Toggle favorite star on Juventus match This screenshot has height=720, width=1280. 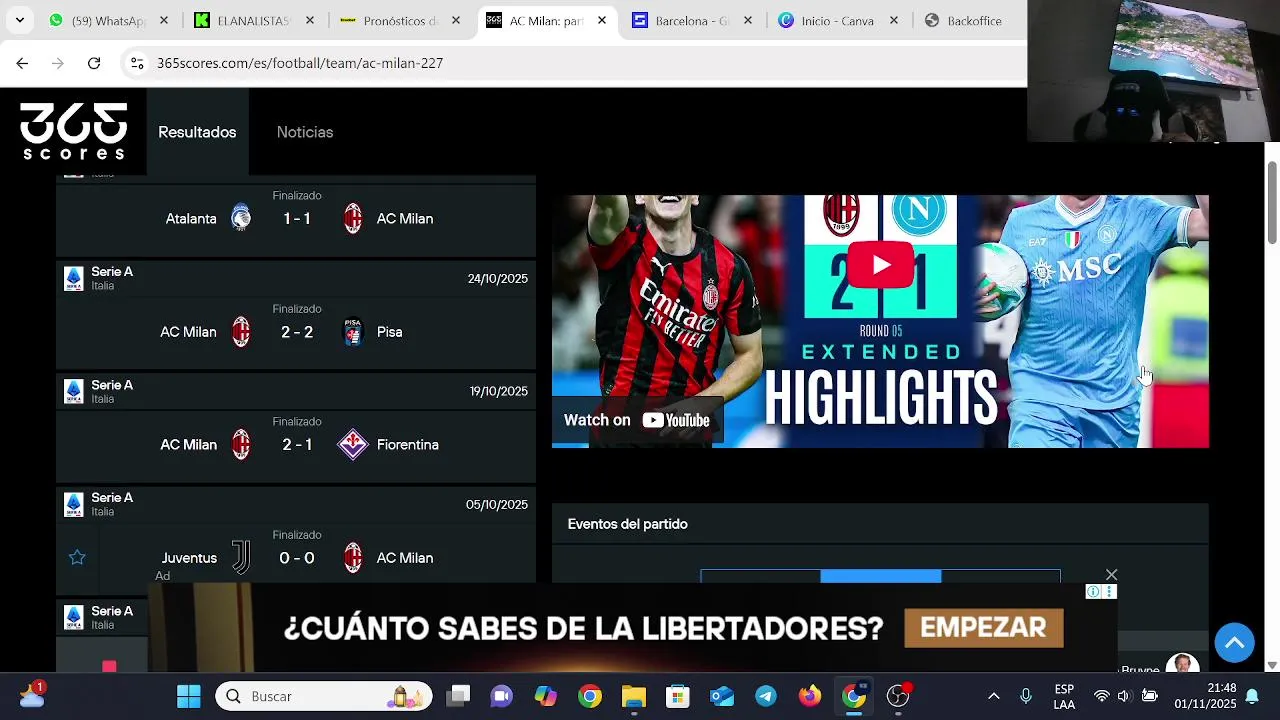click(x=77, y=557)
